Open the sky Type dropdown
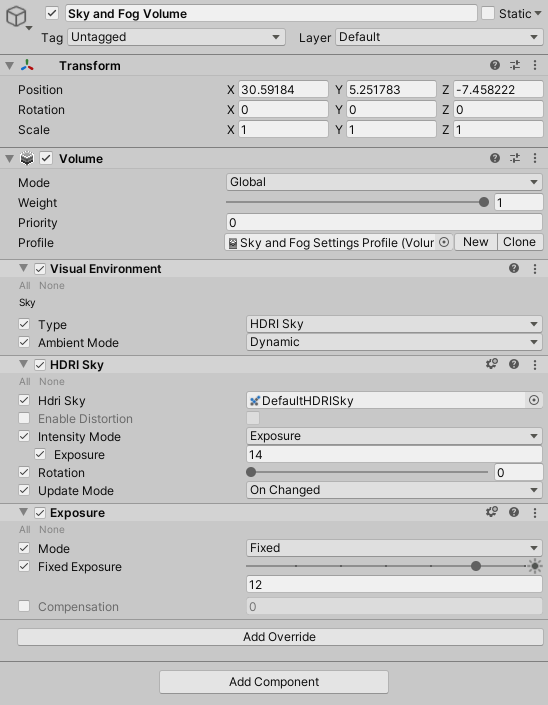 [x=394, y=324]
